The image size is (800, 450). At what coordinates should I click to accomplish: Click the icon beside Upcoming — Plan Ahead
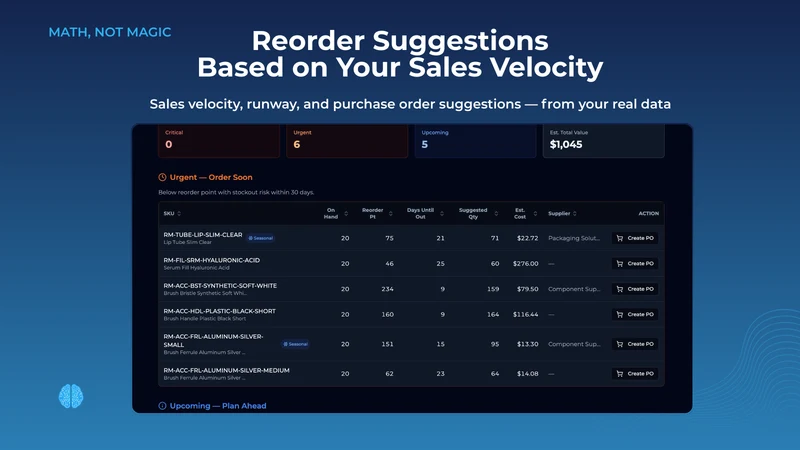coord(162,406)
